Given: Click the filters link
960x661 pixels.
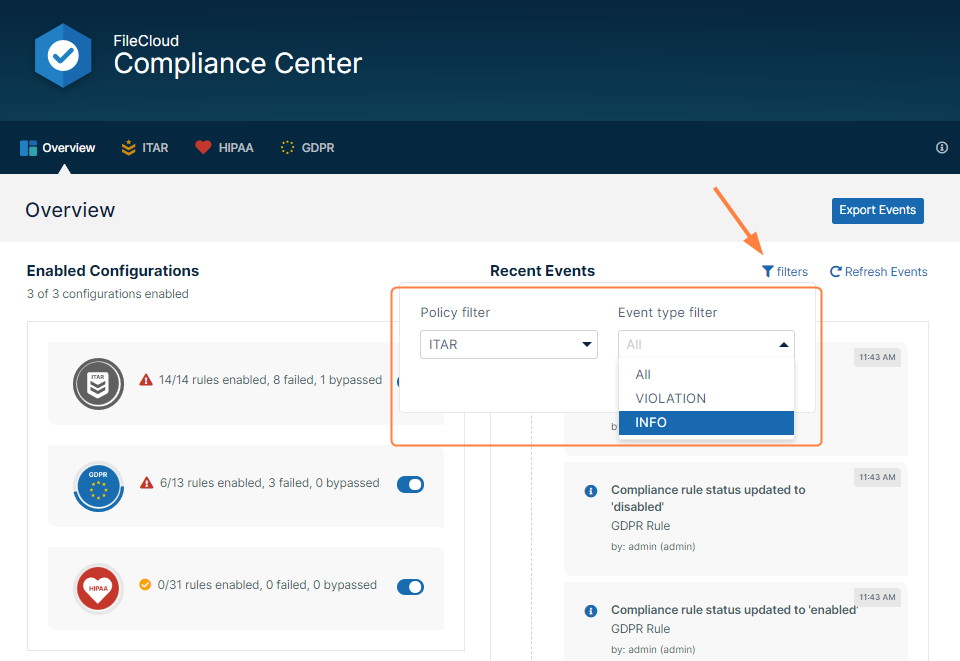Looking at the screenshot, I should 785,271.
